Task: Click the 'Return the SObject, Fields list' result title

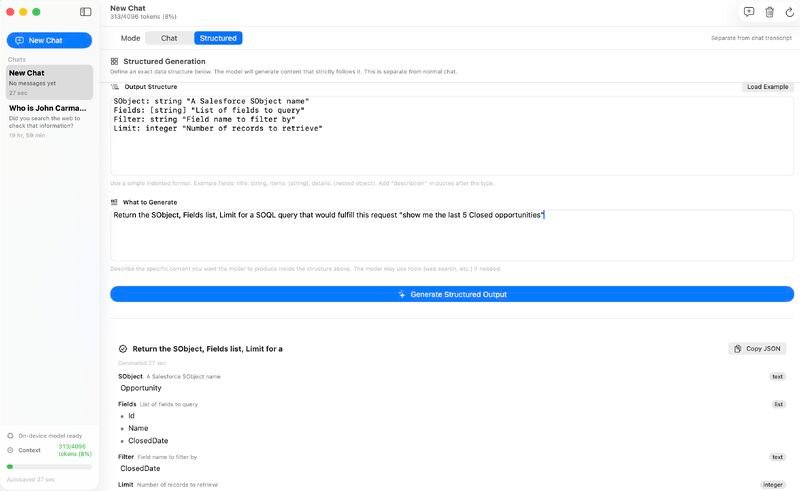Action: (x=208, y=349)
